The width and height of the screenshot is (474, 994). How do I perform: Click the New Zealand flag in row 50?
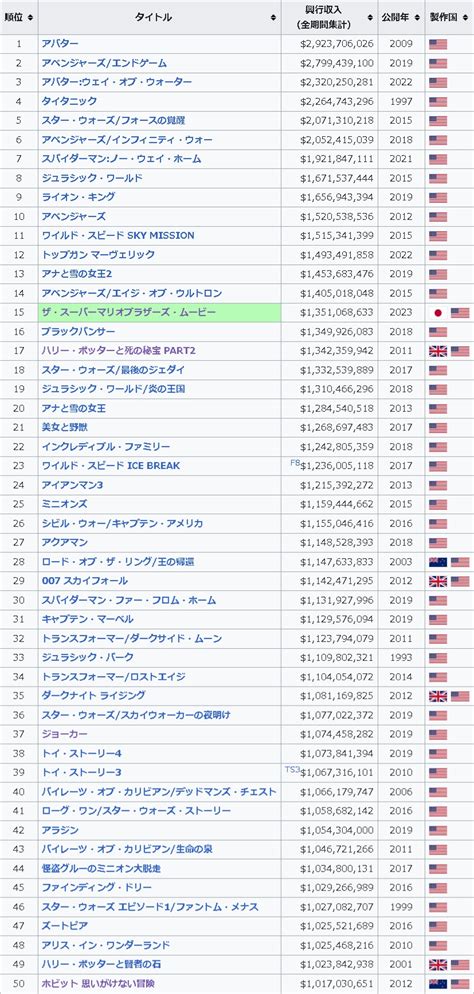[x=438, y=984]
